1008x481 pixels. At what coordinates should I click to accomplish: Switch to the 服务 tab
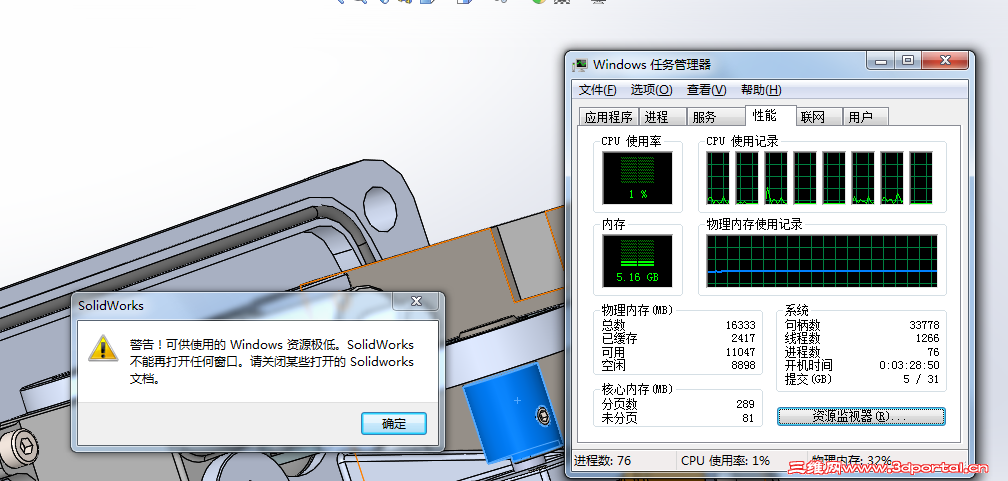(716, 117)
